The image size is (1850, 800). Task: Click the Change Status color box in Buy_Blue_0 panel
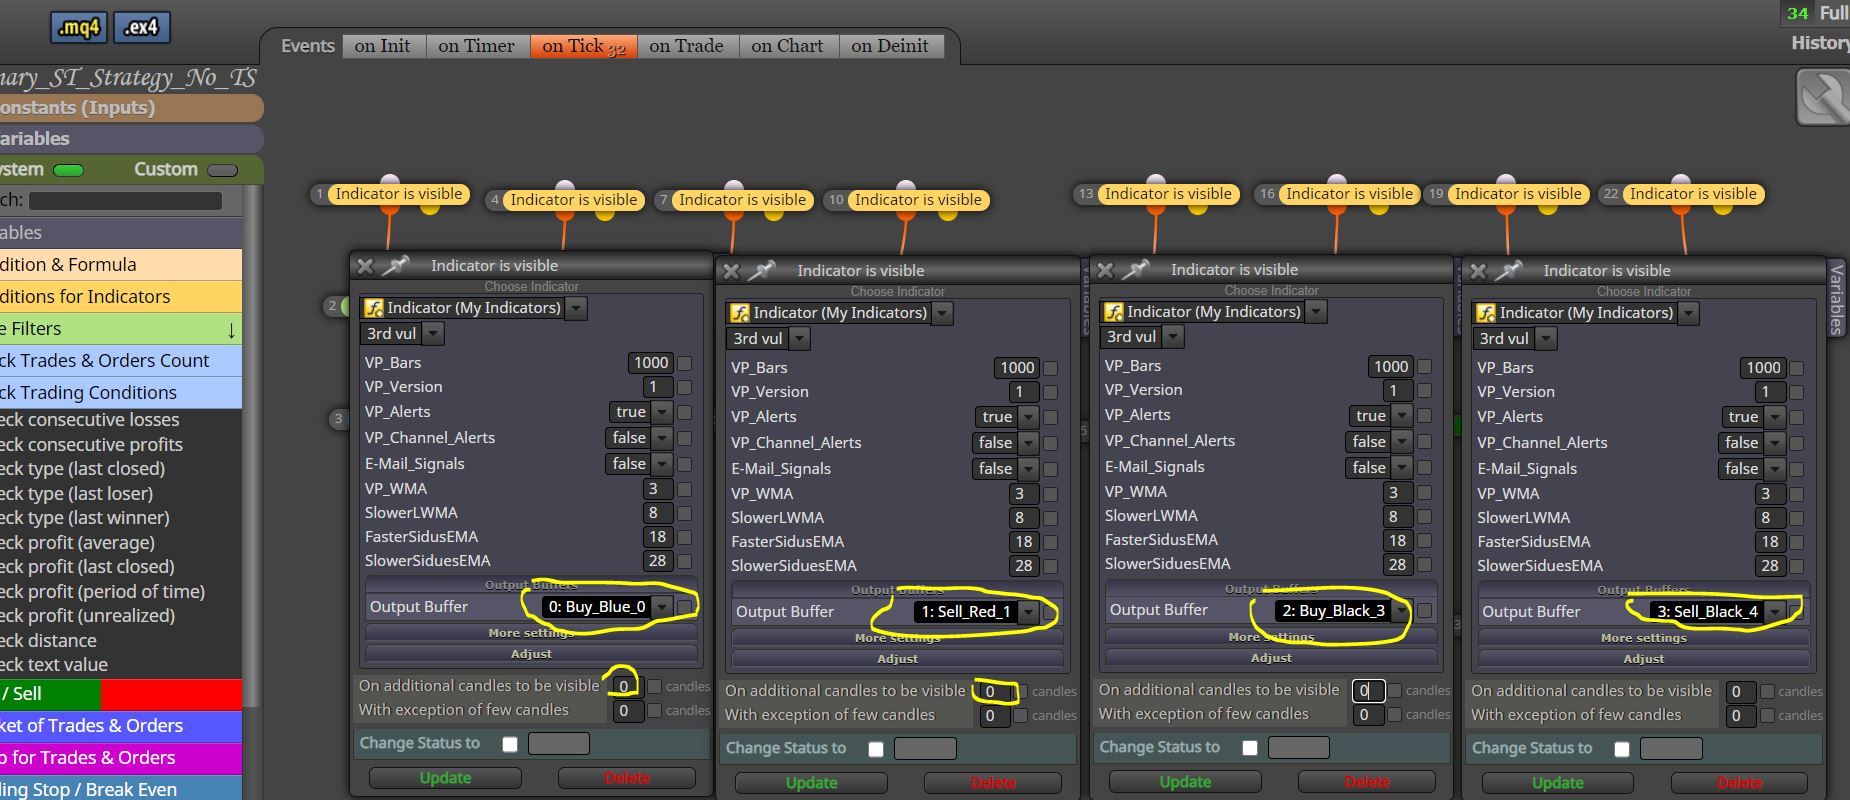tap(559, 744)
